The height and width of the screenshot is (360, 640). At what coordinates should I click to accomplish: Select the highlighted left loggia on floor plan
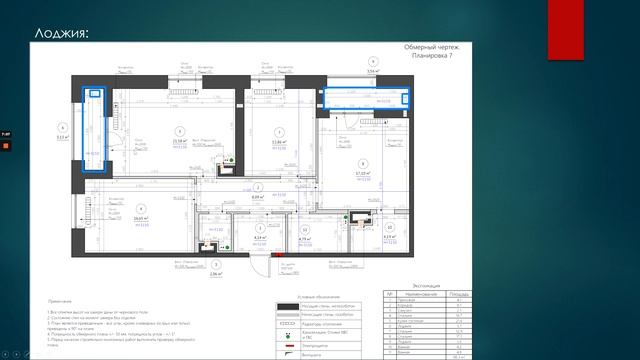(94, 129)
